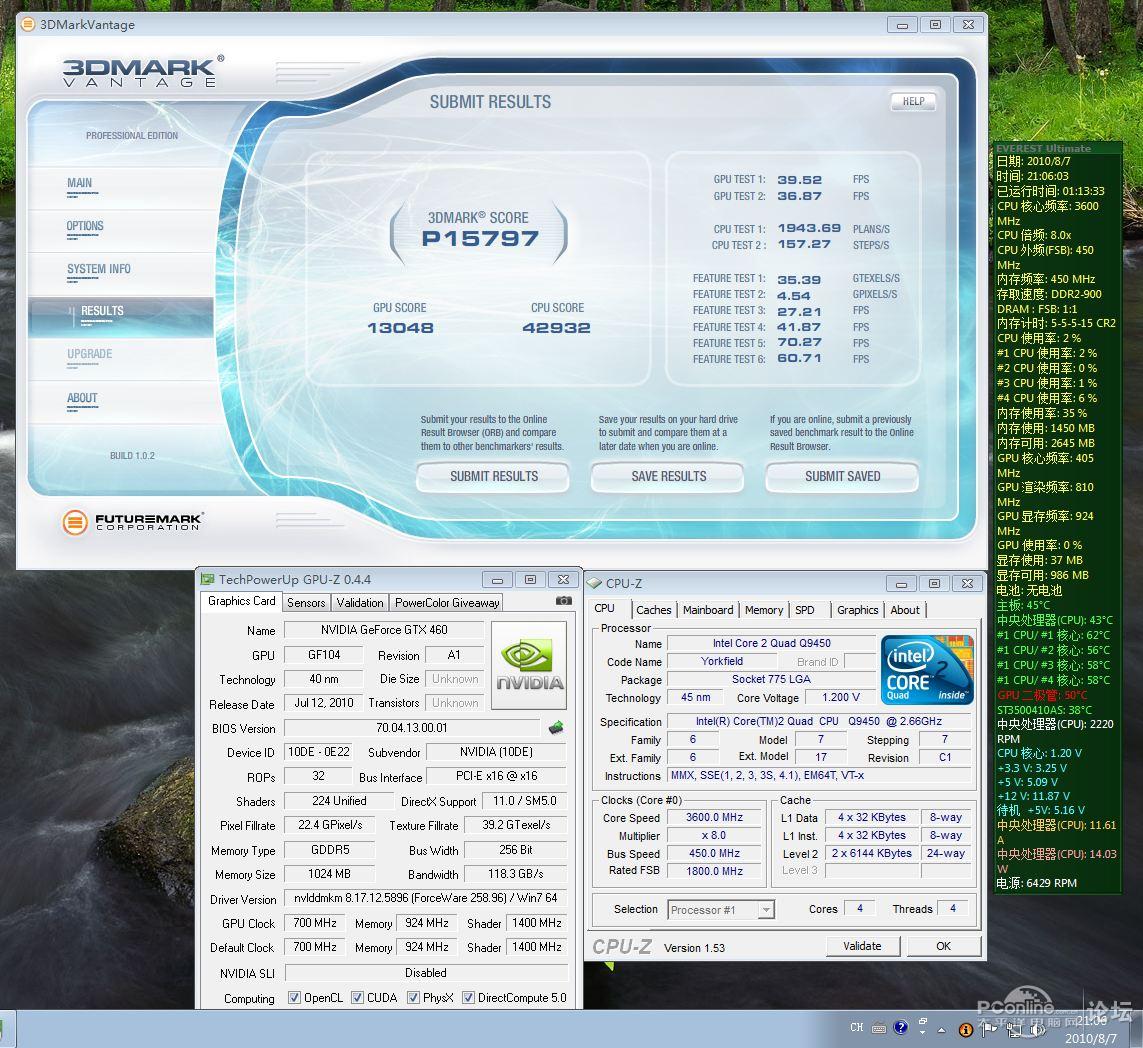Screen dimensions: 1143x1048
Task: Select the Graphics Card tab in GPU-Z
Action: coord(241,601)
